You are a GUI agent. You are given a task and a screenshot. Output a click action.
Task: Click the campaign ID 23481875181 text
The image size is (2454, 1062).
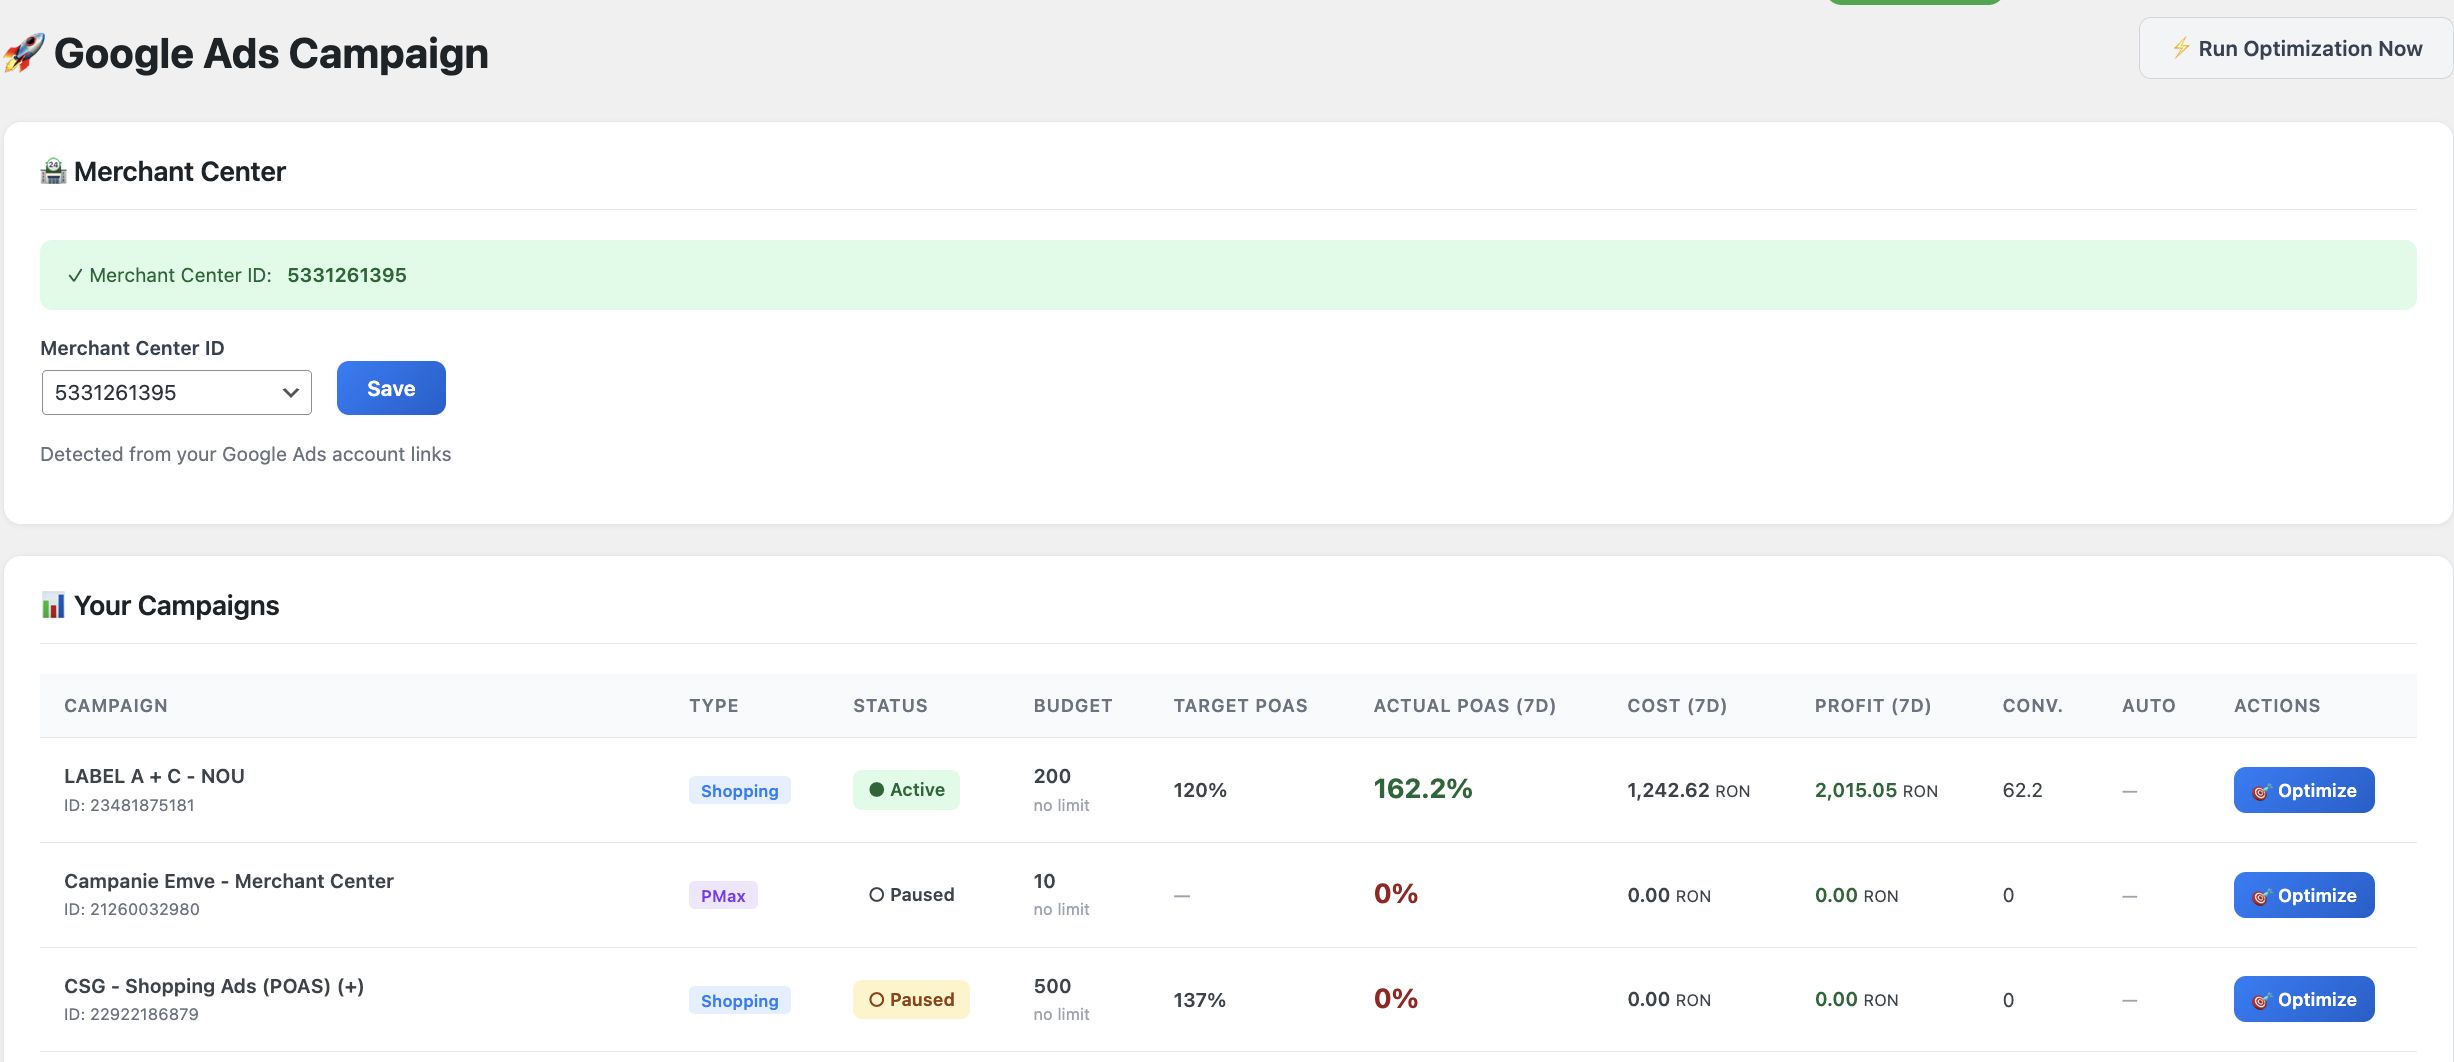click(x=129, y=805)
